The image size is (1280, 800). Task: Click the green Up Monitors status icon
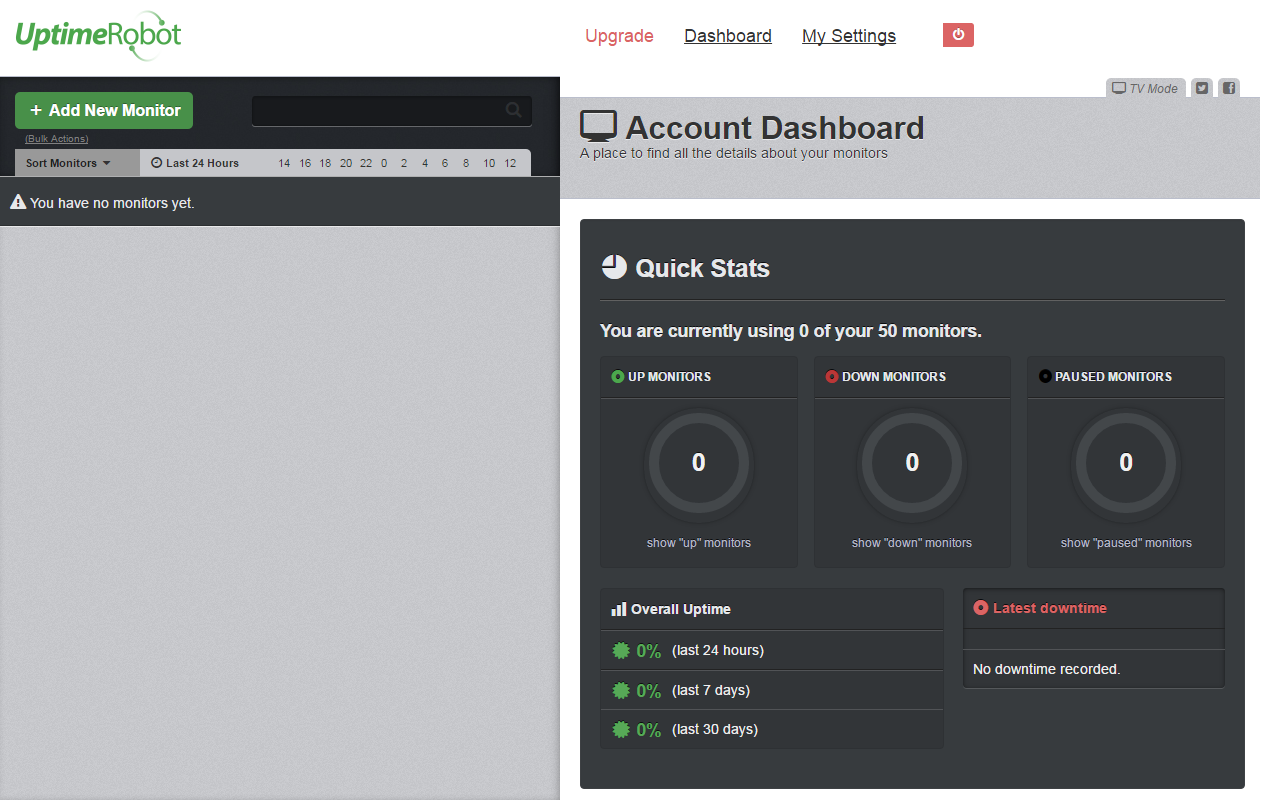coord(618,377)
